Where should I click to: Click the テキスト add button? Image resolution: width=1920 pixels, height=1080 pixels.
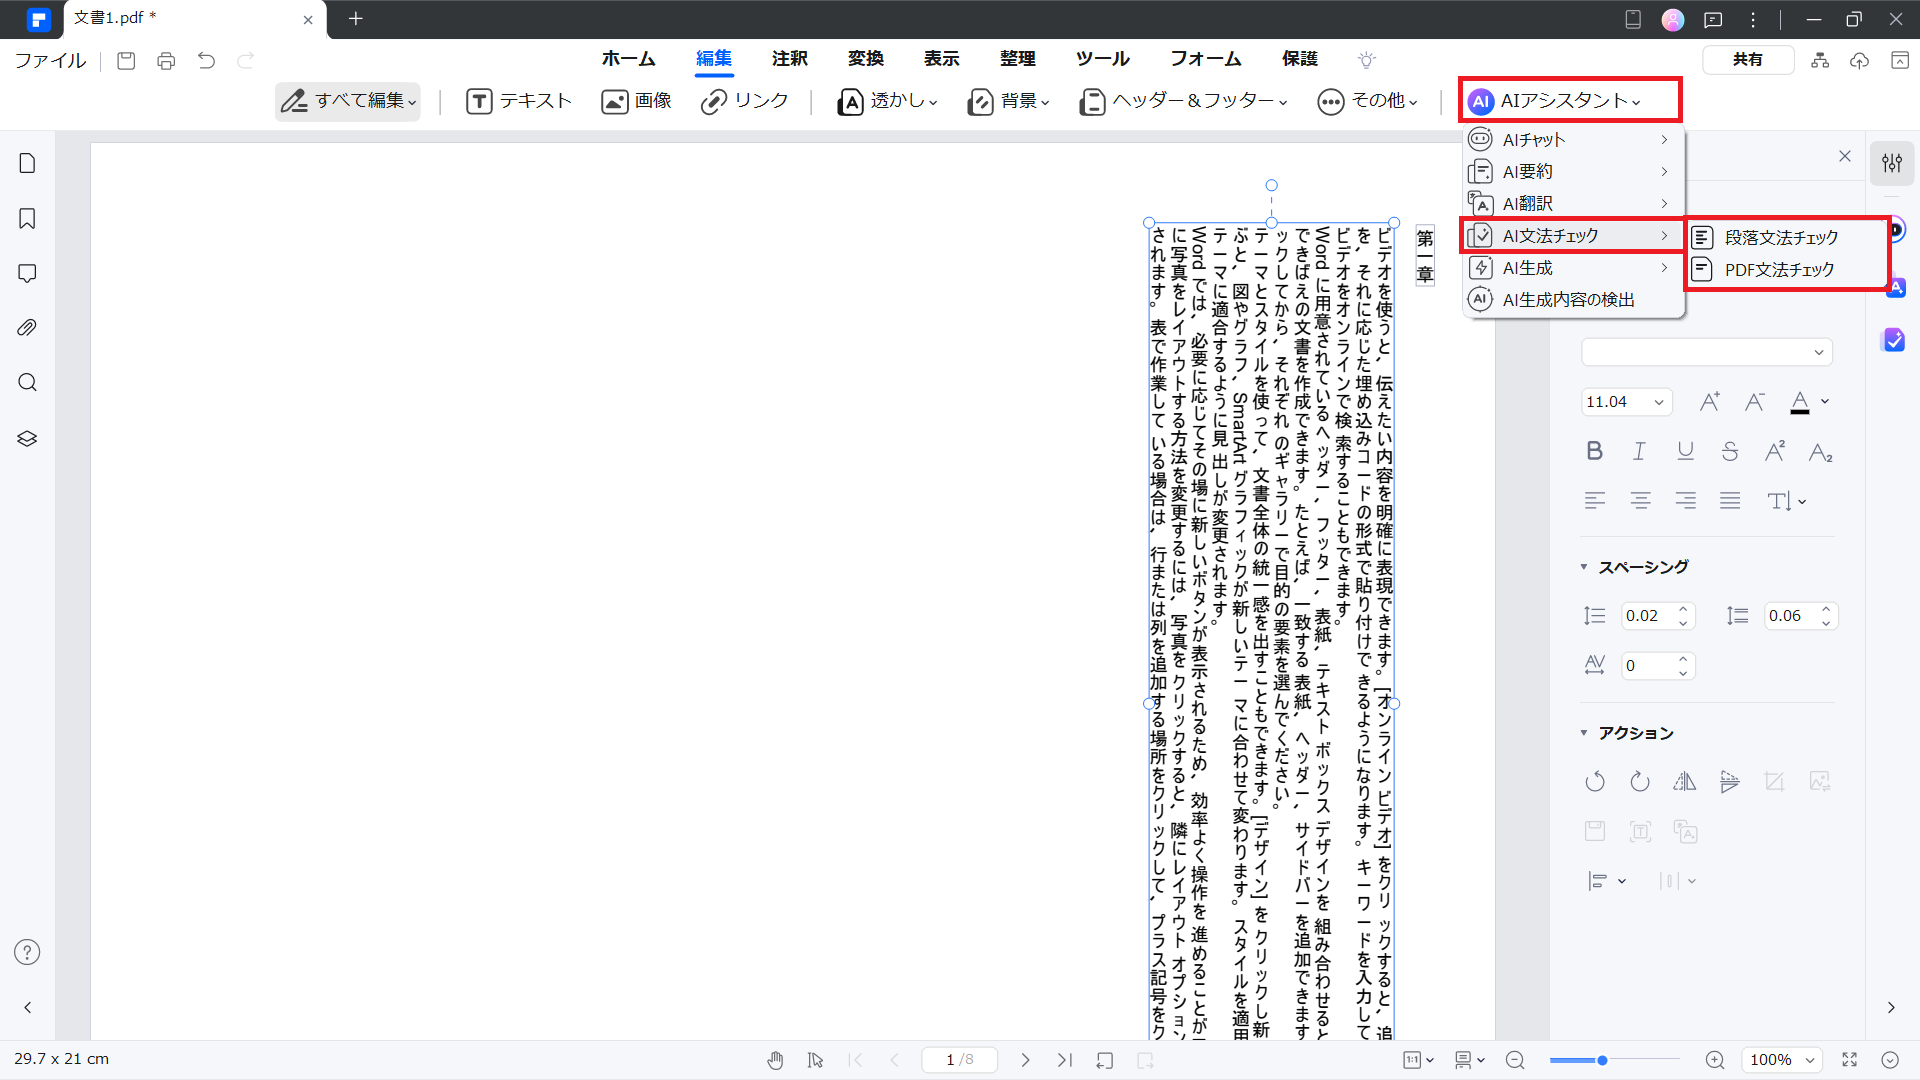(x=519, y=101)
